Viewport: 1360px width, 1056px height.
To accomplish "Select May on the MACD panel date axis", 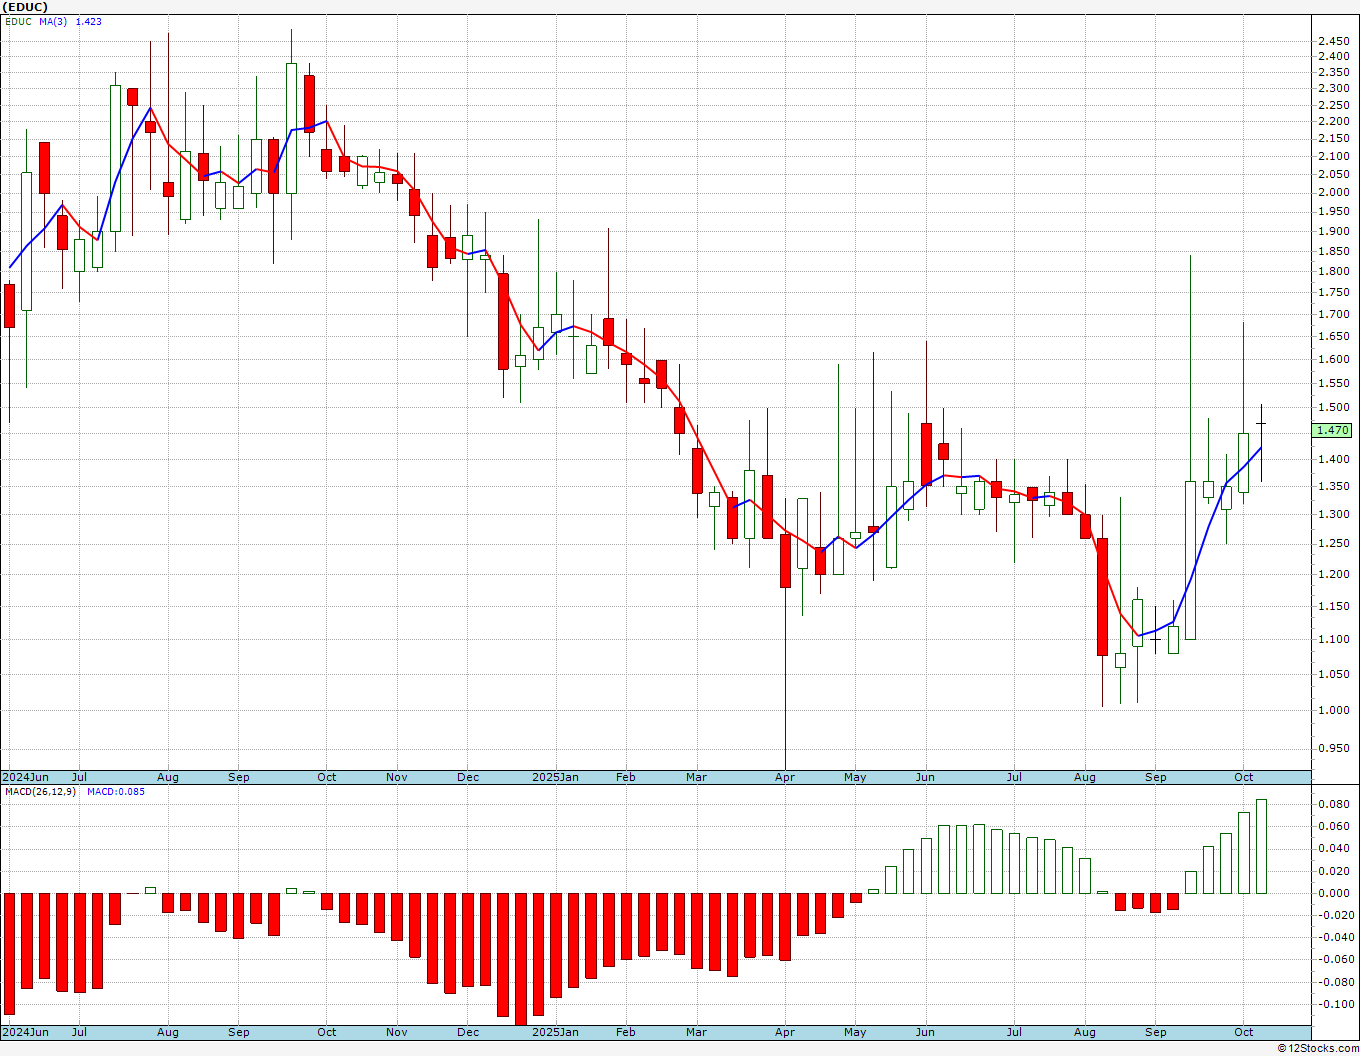I will point(855,1032).
